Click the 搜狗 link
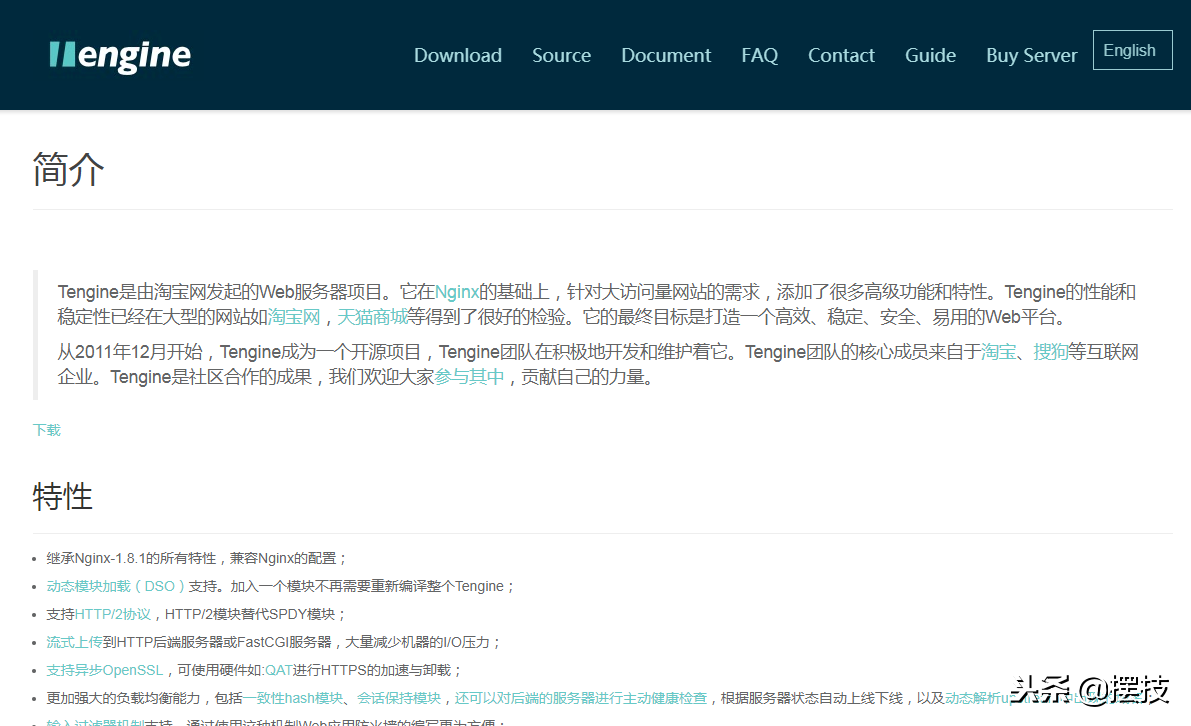Image resolution: width=1191 pixels, height=726 pixels. 1050,352
